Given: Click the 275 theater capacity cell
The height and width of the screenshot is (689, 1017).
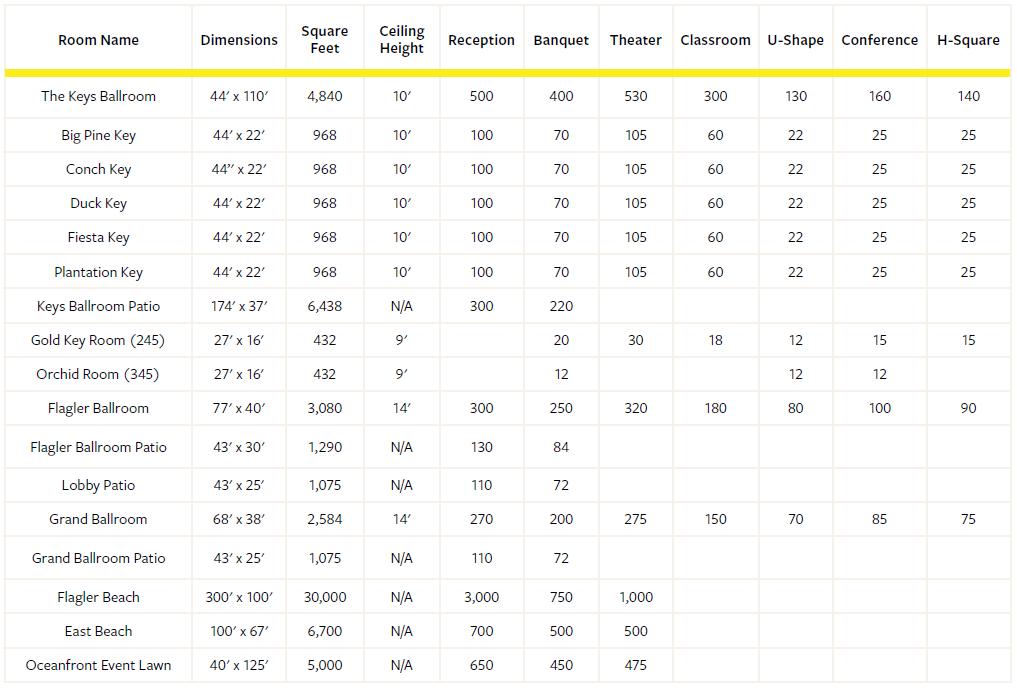Looking at the screenshot, I should pos(636,519).
